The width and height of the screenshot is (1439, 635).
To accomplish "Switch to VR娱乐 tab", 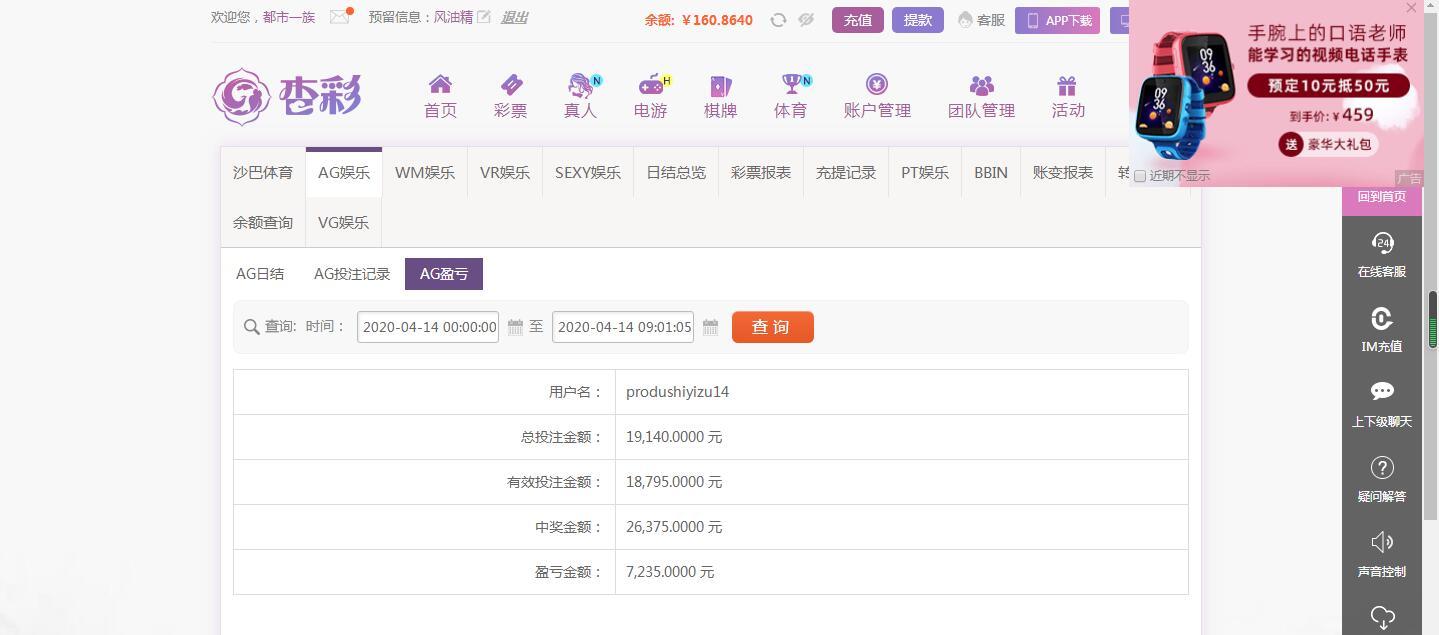I will 505,173.
